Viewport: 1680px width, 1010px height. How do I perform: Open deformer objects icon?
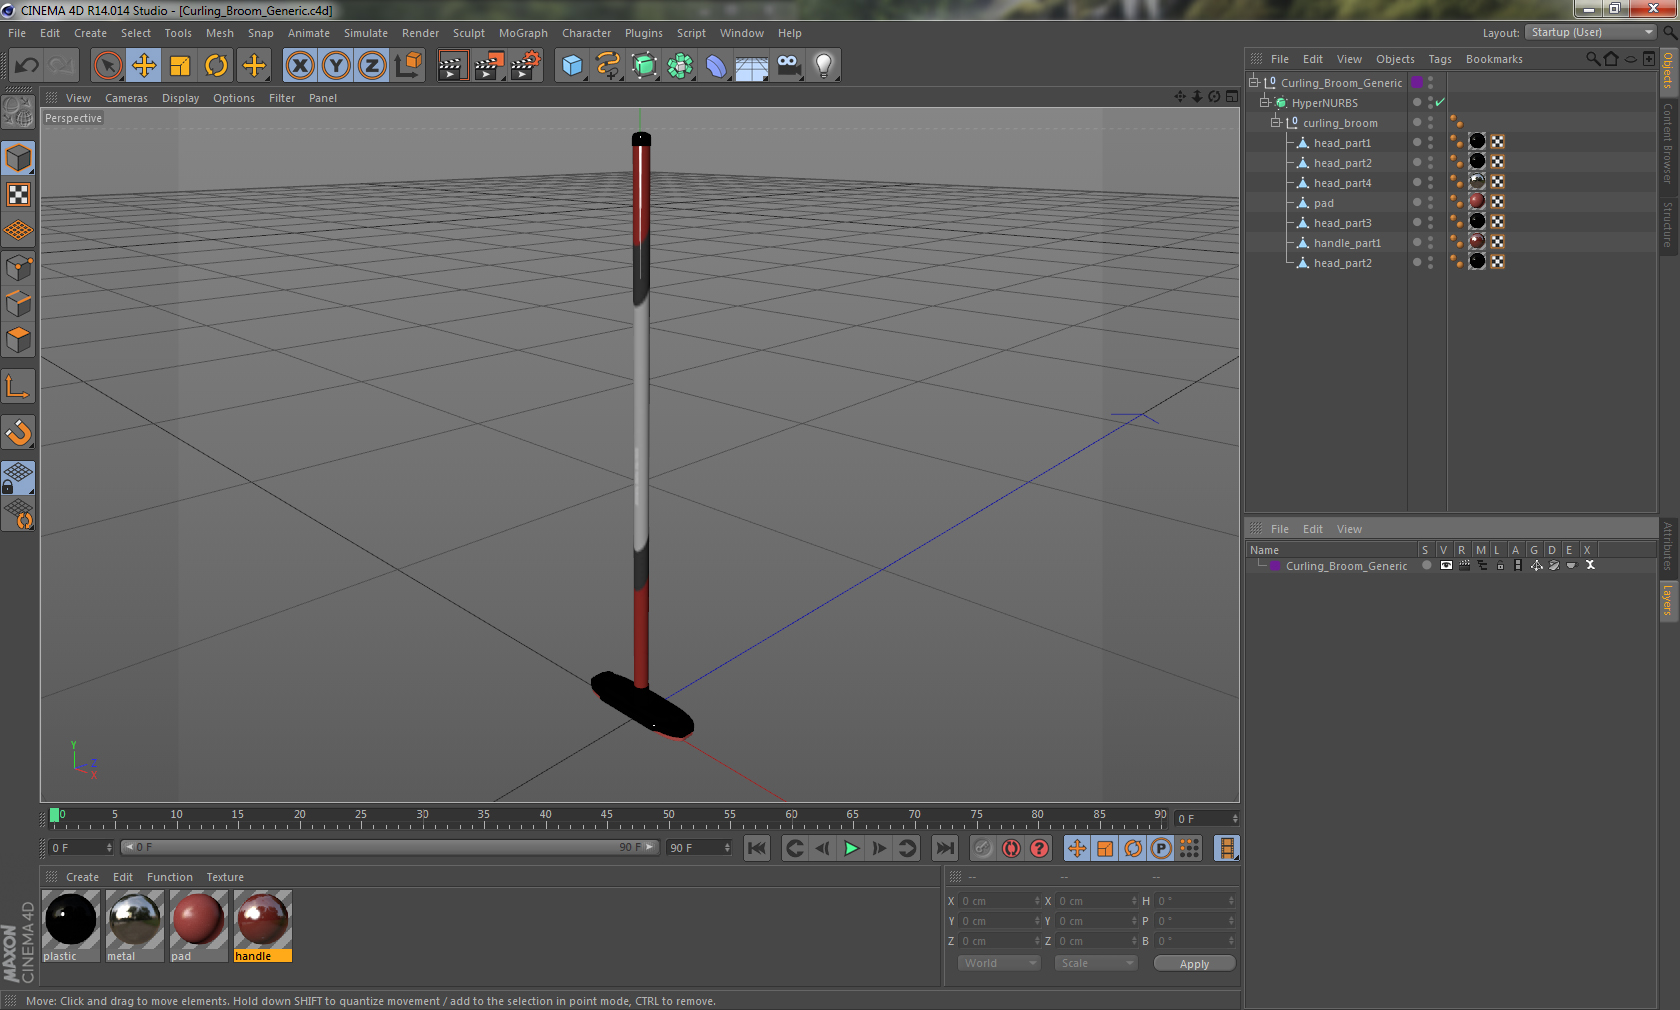point(716,66)
